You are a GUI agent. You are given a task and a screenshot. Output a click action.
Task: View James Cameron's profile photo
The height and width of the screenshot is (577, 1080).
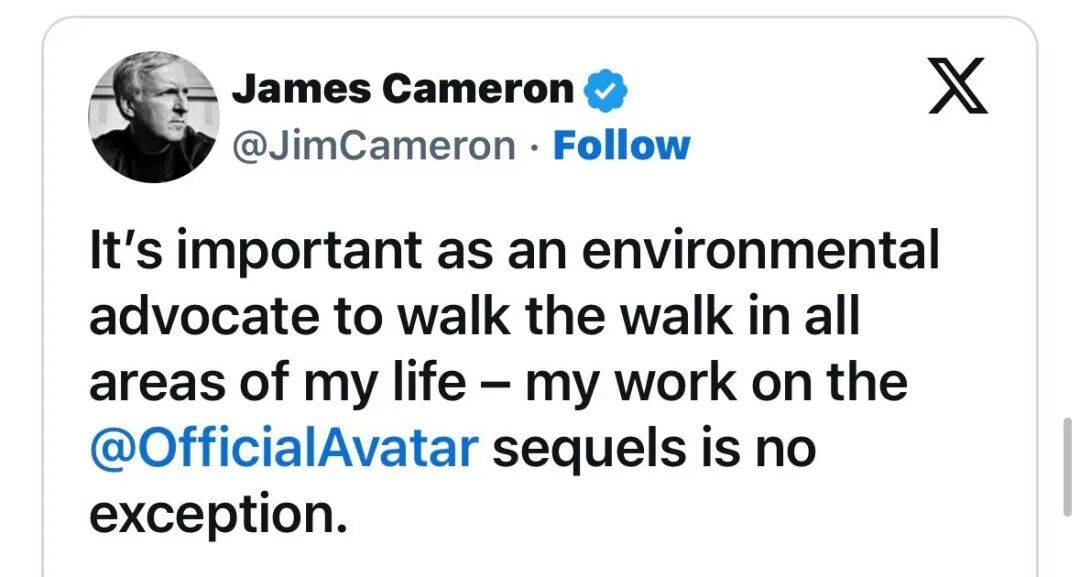(154, 117)
